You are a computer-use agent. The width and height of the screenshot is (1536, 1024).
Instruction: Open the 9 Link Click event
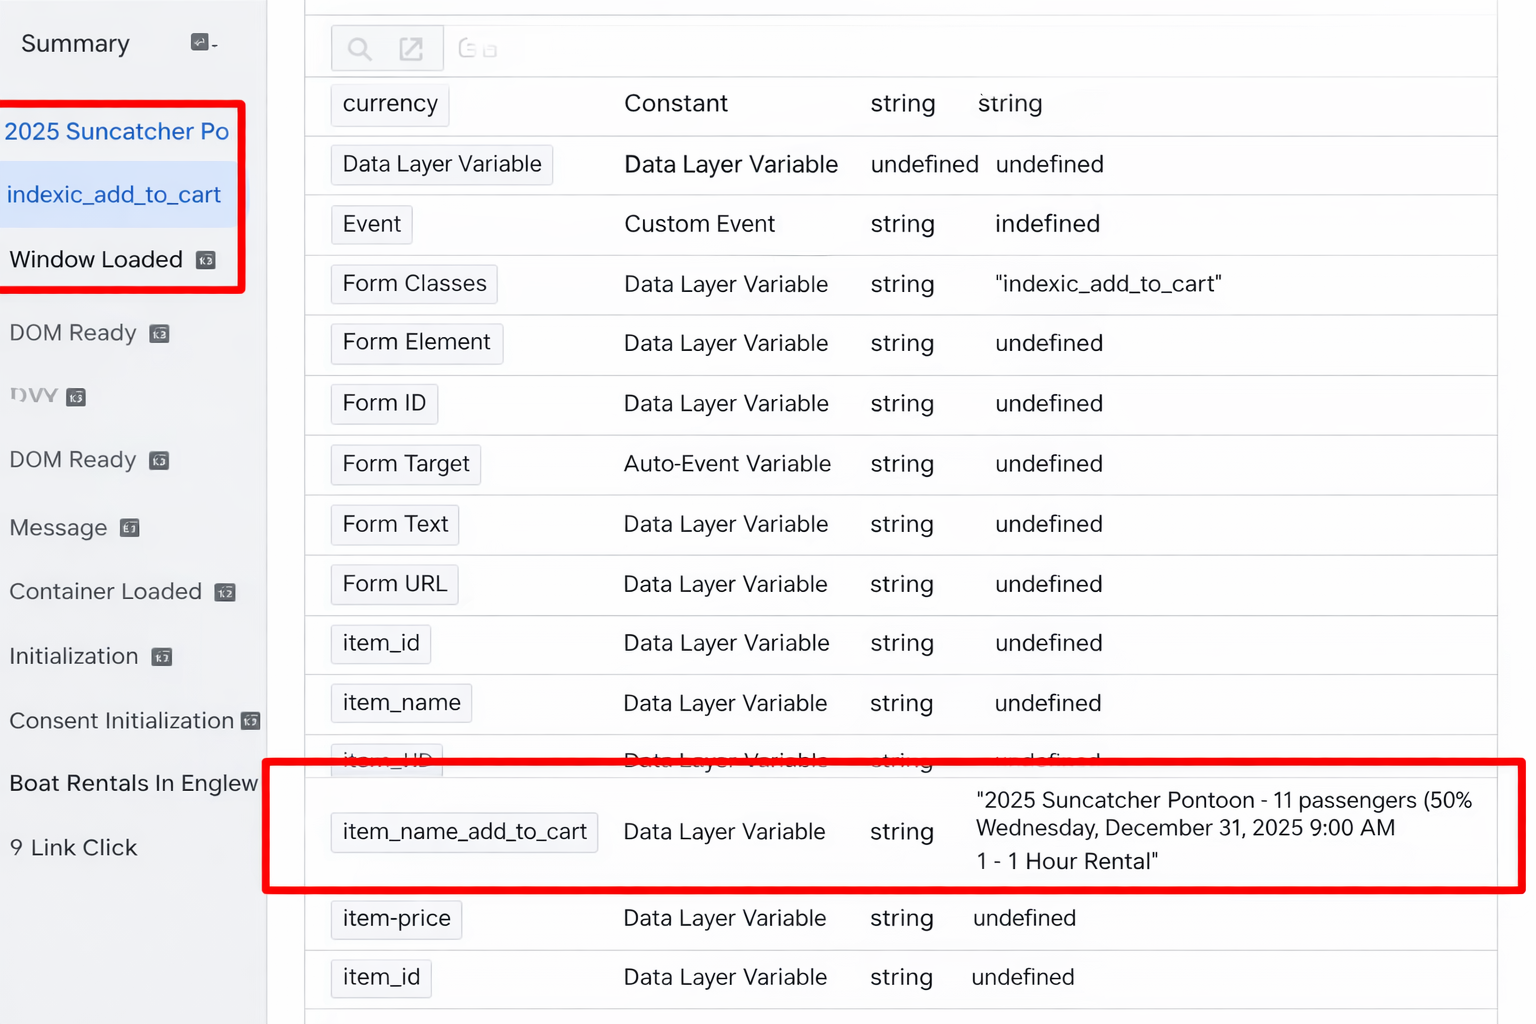coord(74,848)
